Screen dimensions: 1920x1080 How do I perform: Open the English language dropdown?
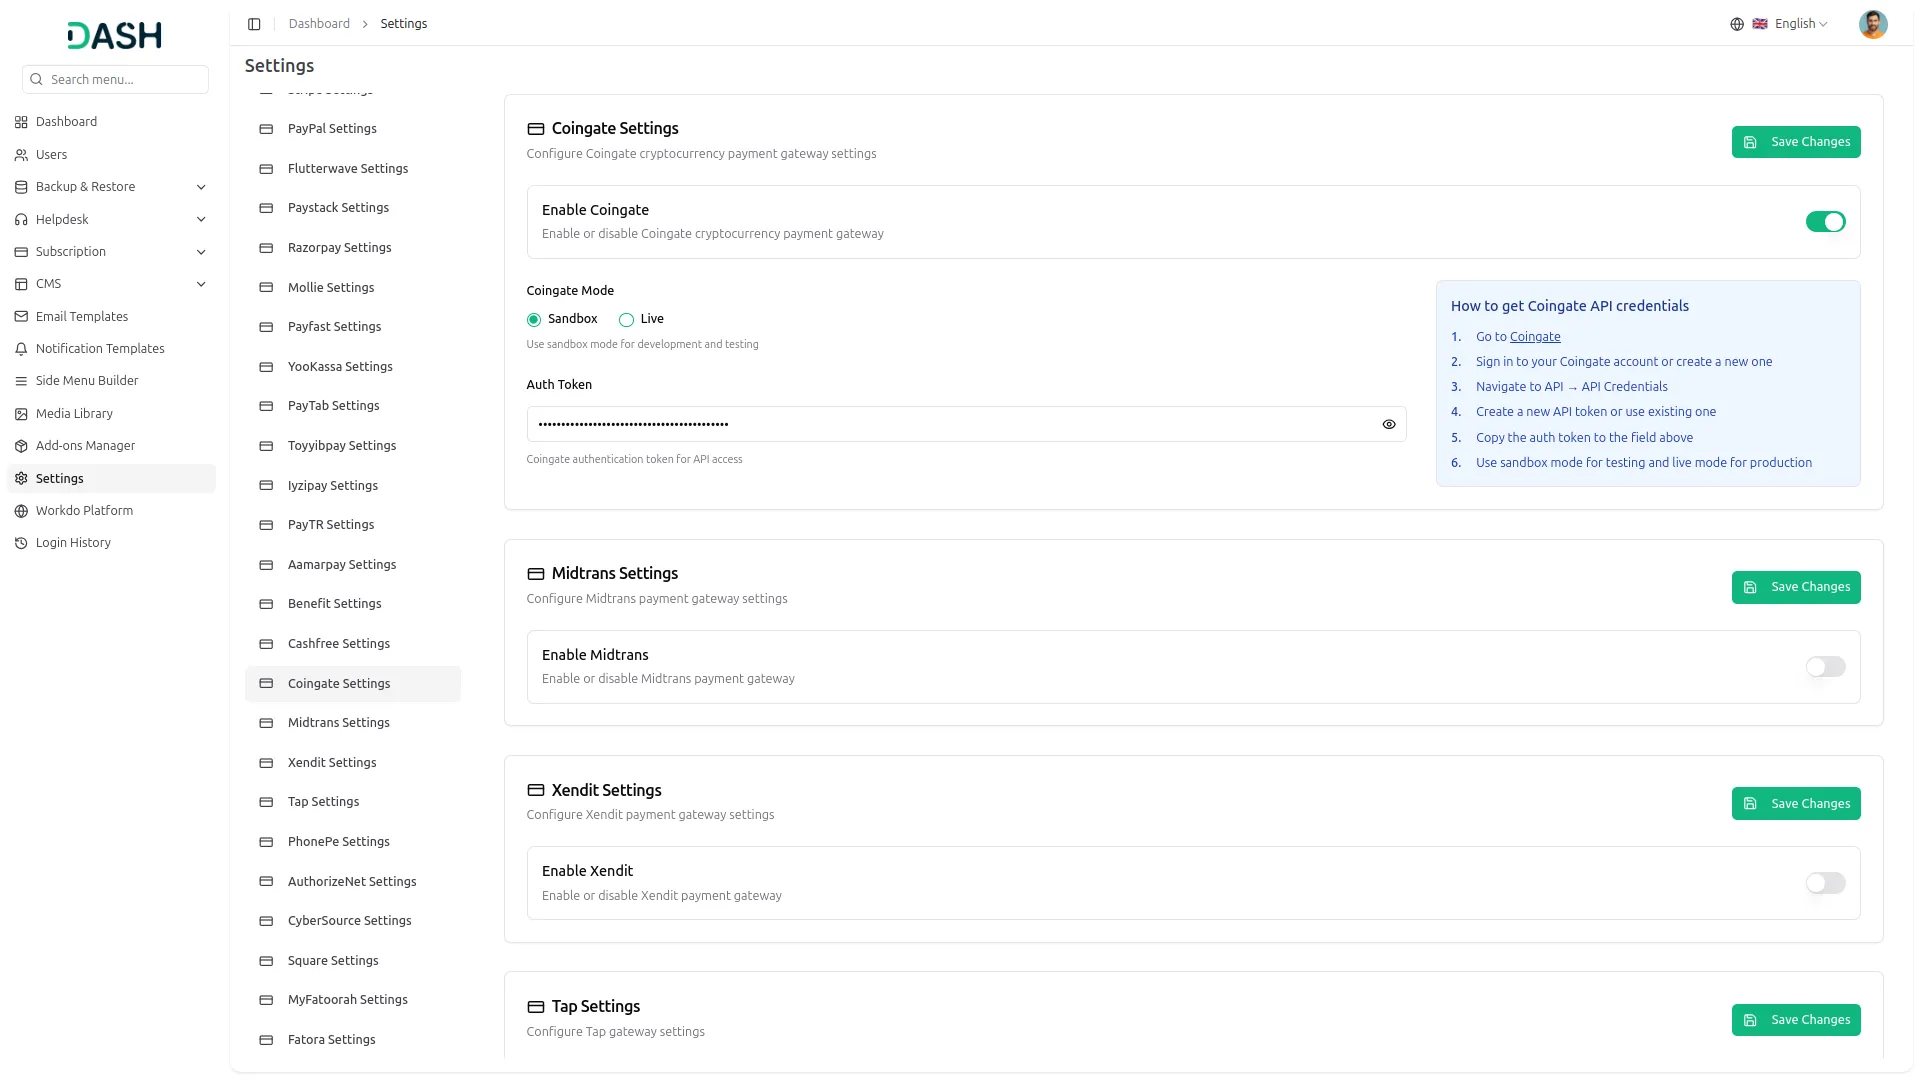click(x=1789, y=24)
